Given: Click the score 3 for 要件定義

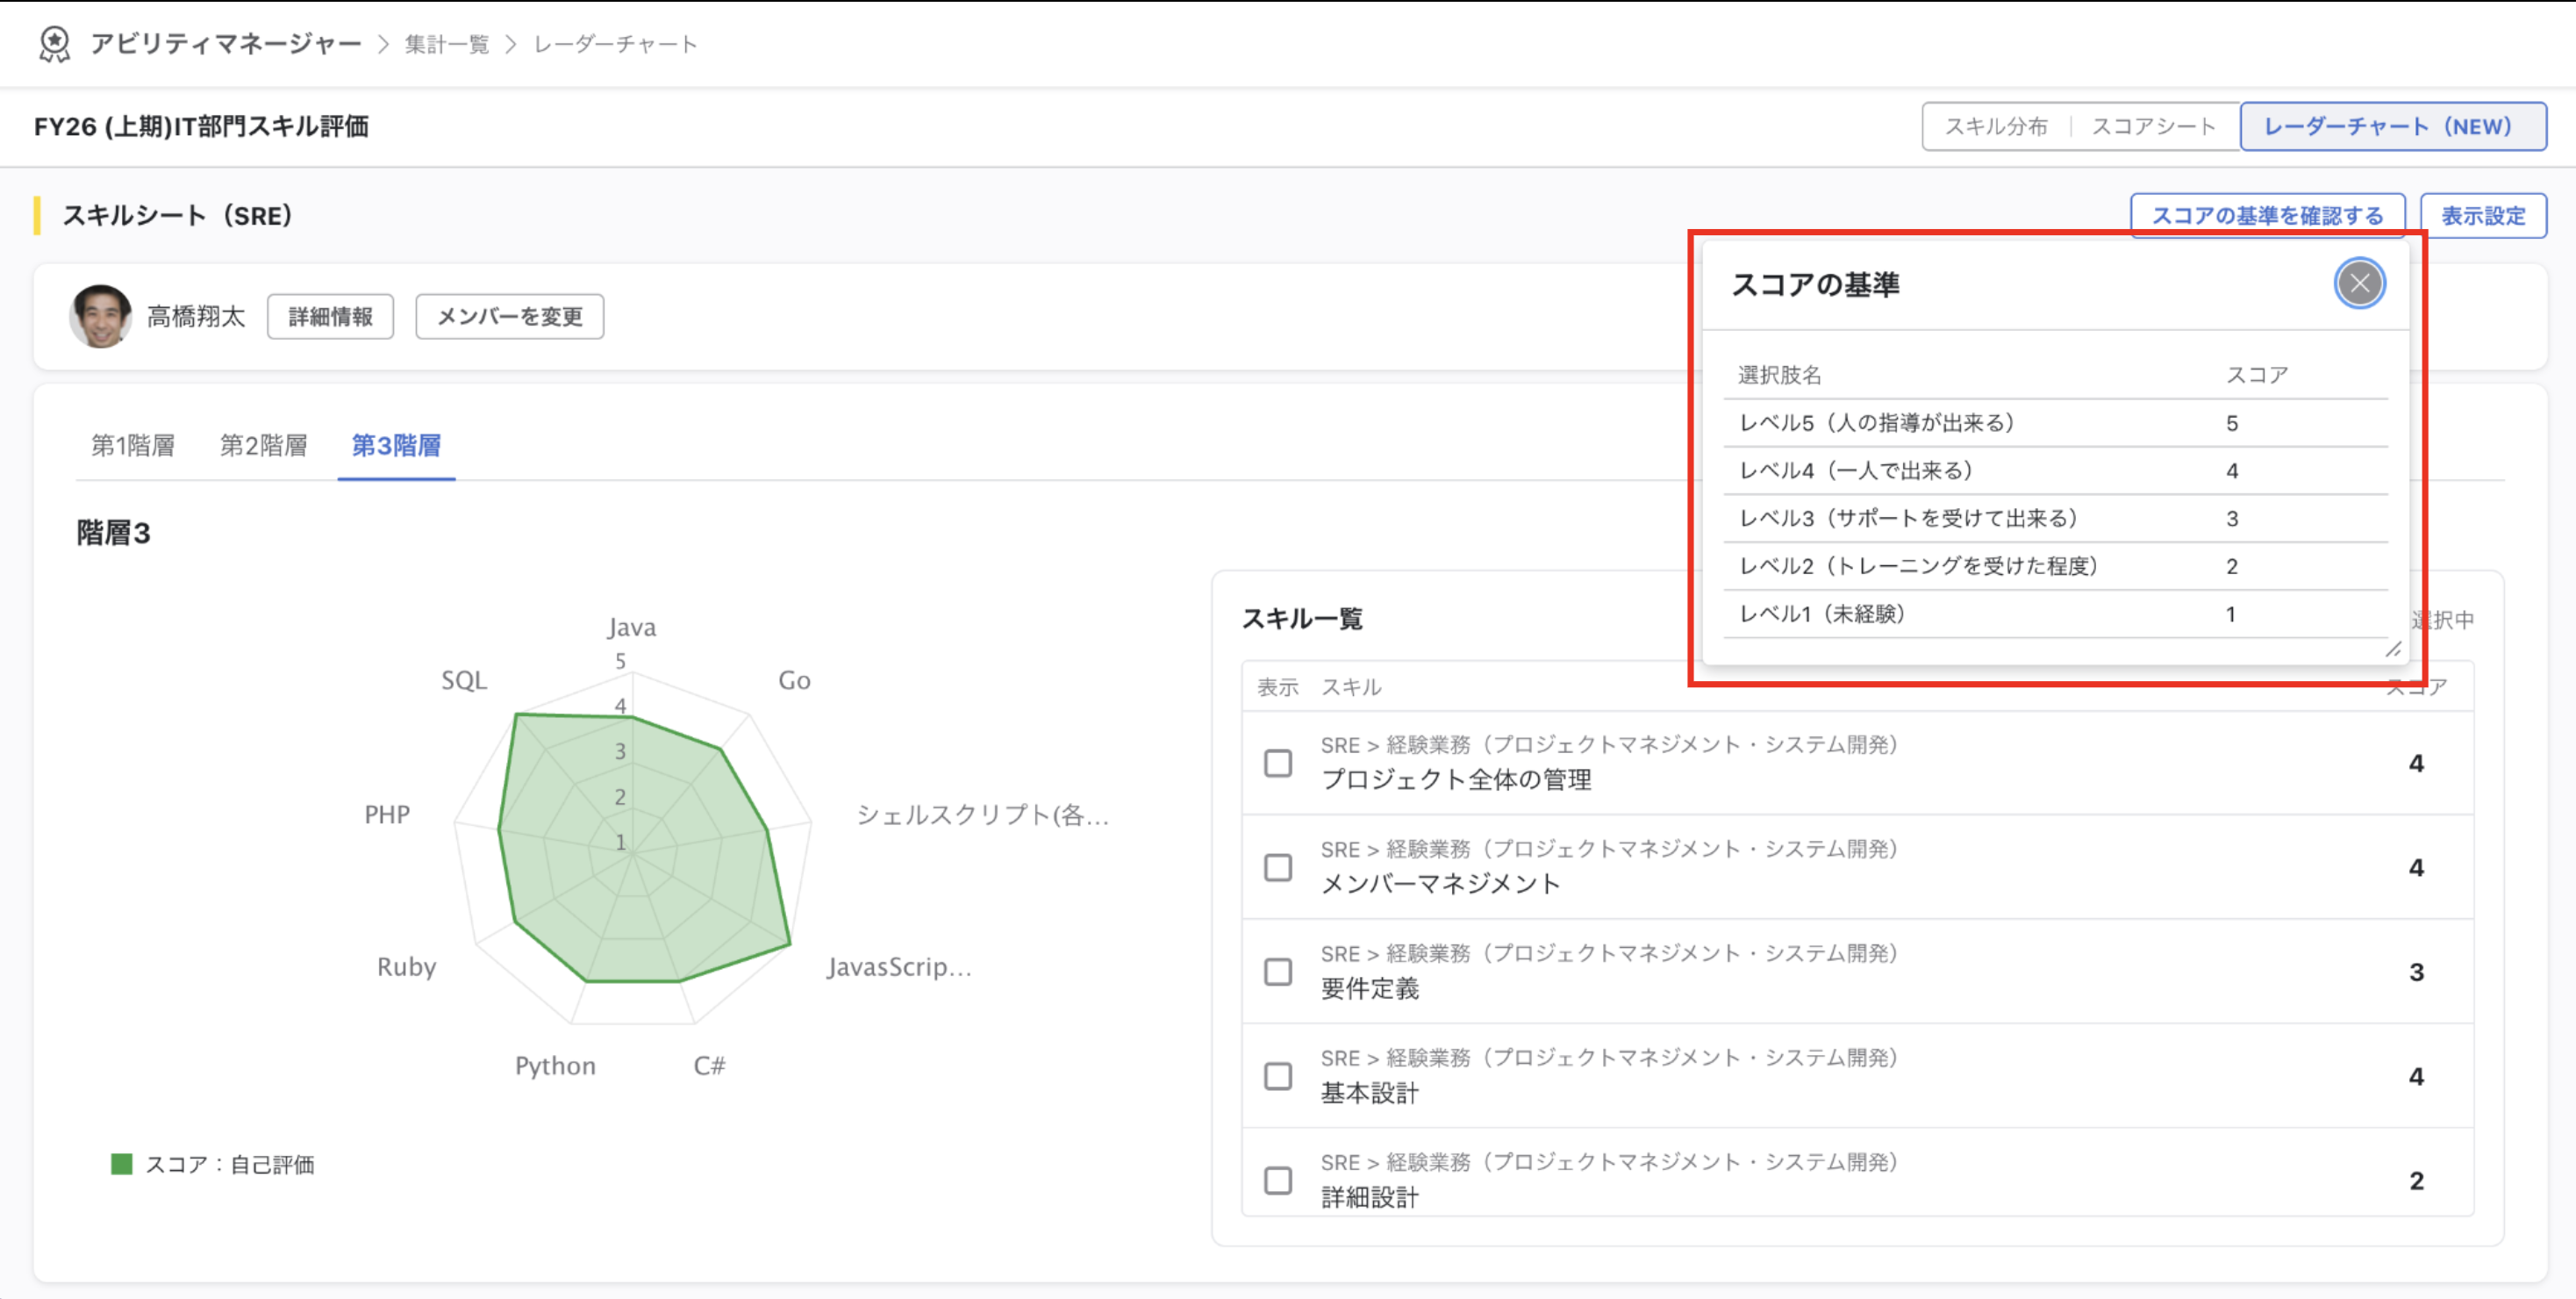Looking at the screenshot, I should [2416, 972].
